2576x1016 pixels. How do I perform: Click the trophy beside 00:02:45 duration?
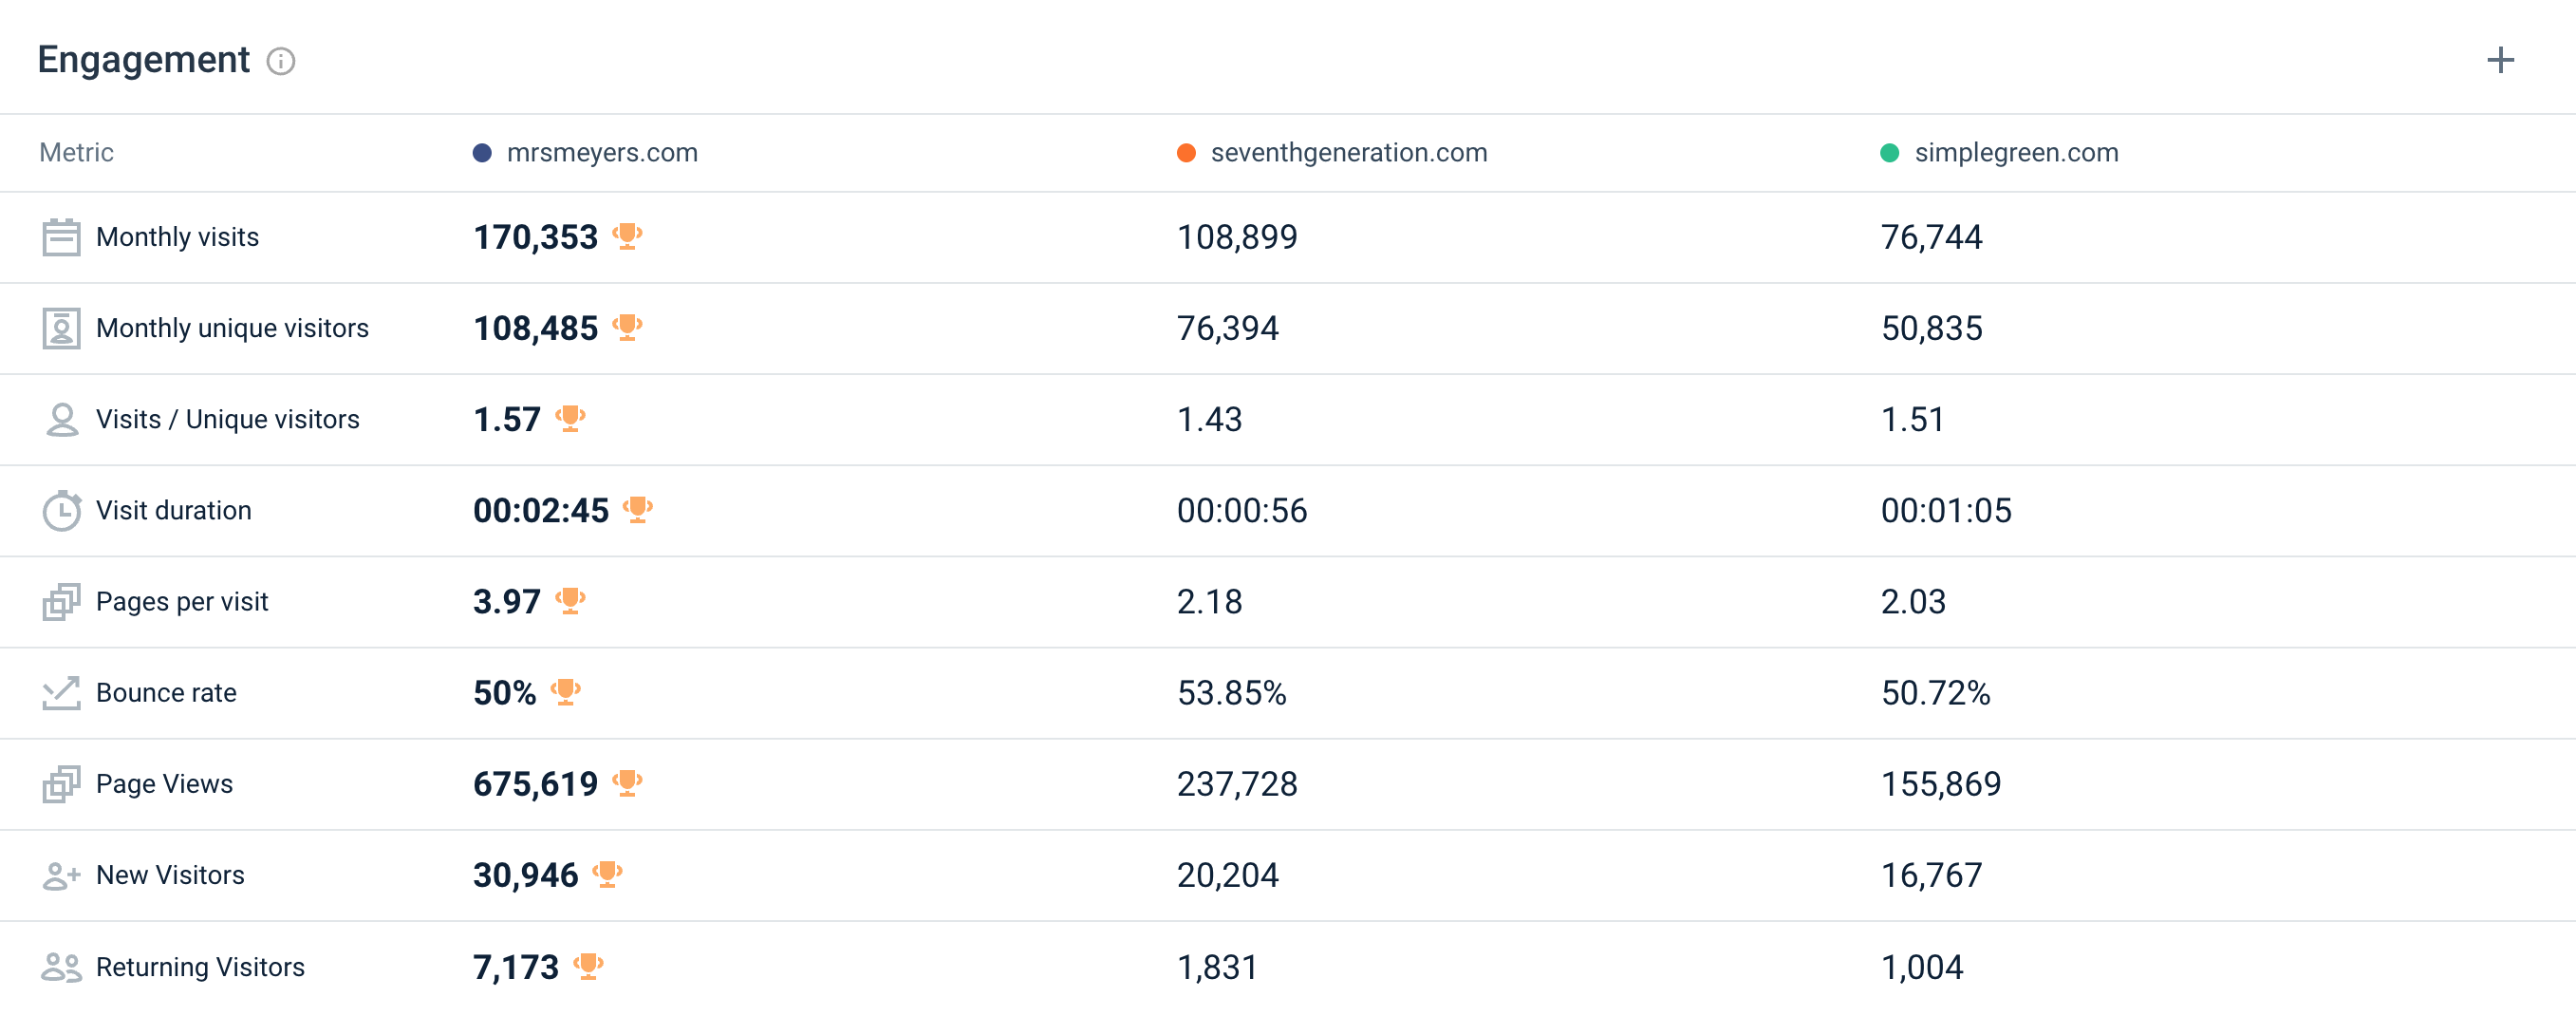click(637, 509)
